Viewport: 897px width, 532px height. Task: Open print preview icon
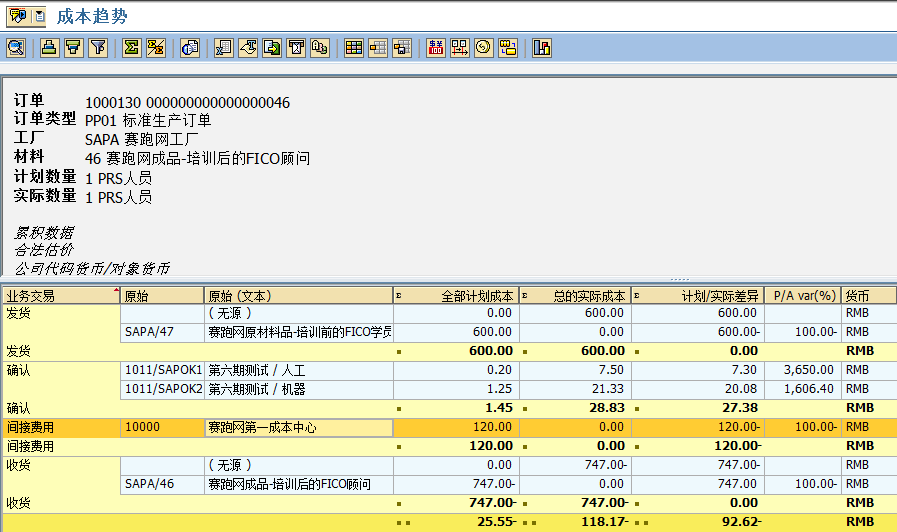190,47
